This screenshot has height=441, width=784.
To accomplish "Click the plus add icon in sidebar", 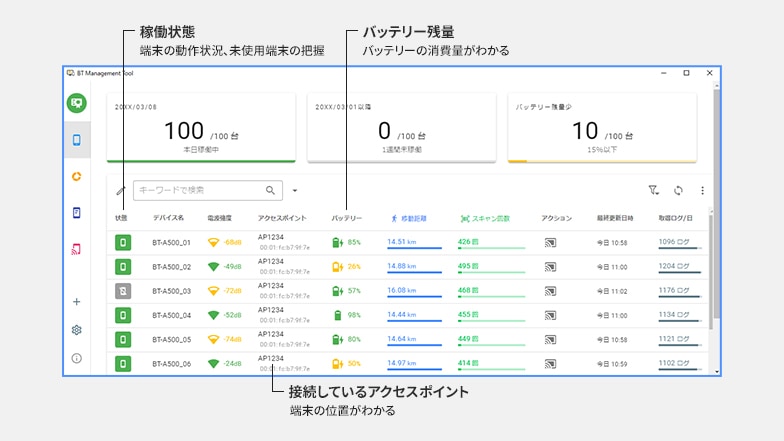I will 77,301.
